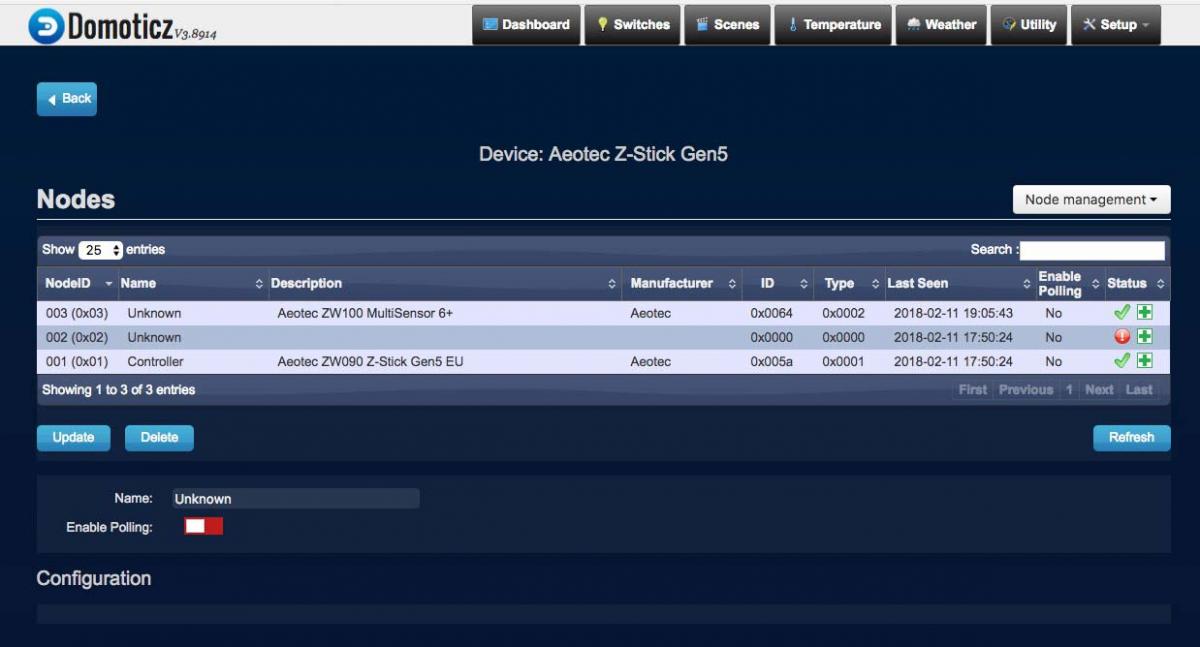Click green plus icon for node 003
The height and width of the screenshot is (647, 1200).
(x=1145, y=312)
